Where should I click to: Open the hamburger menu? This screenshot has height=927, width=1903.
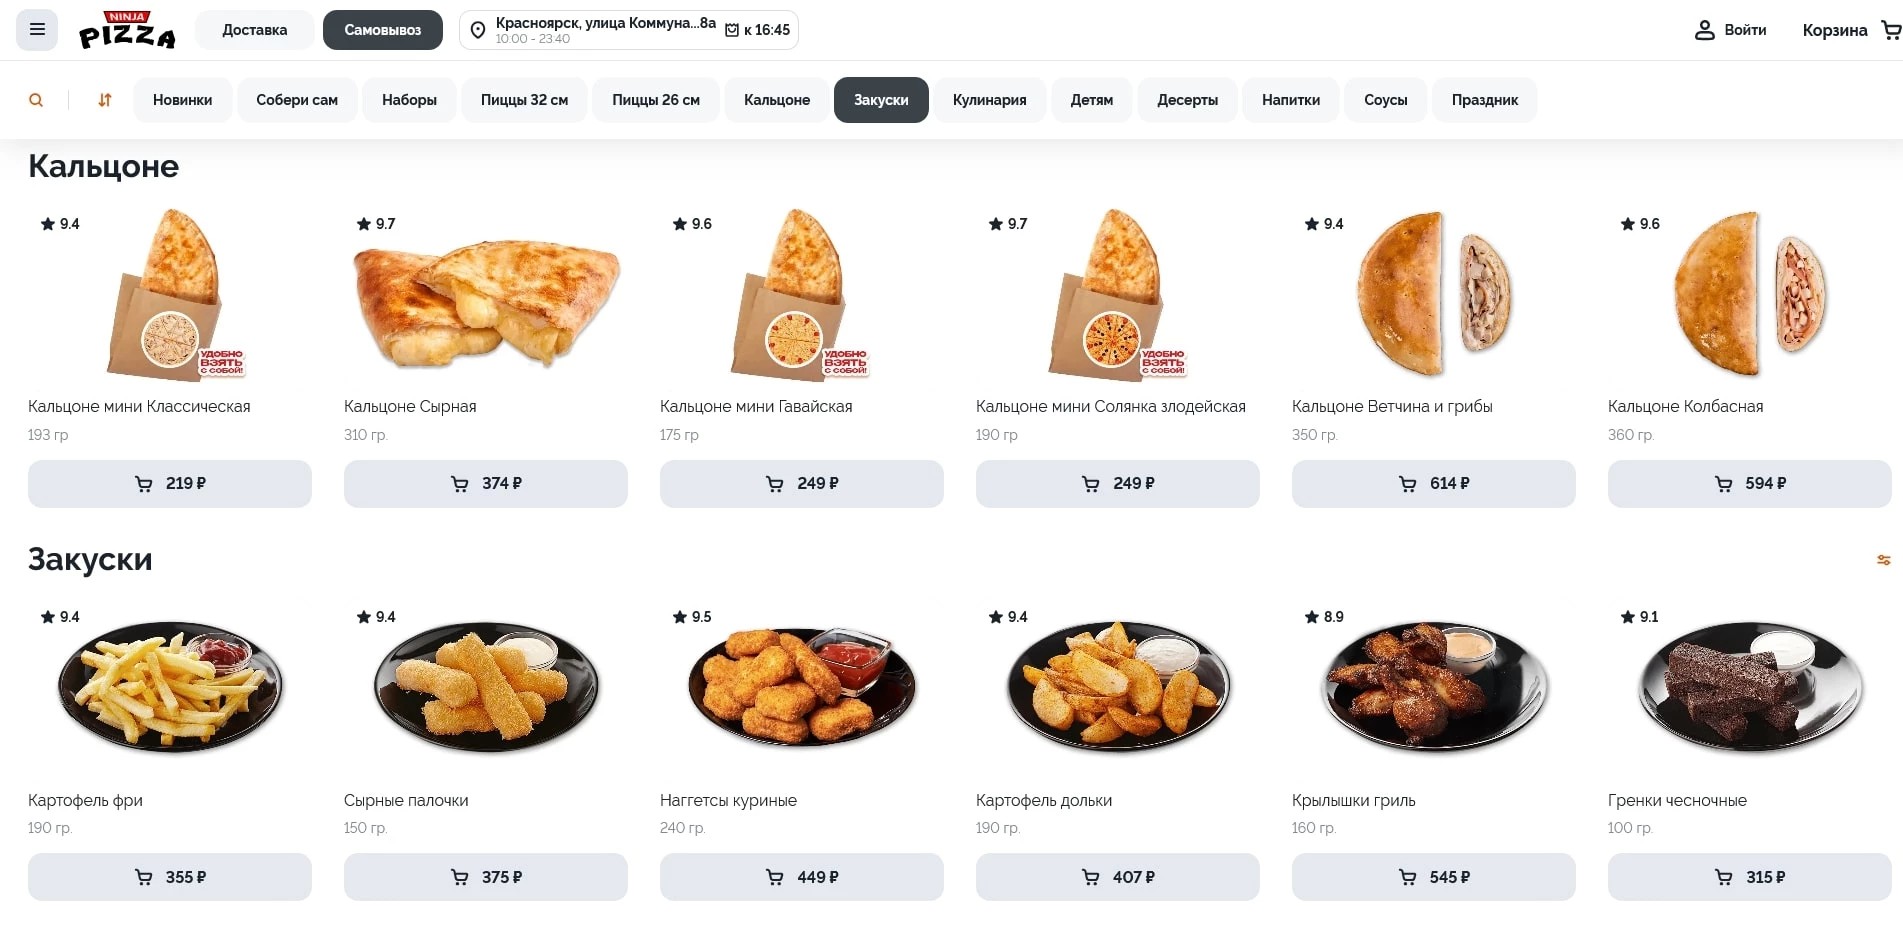tap(37, 30)
